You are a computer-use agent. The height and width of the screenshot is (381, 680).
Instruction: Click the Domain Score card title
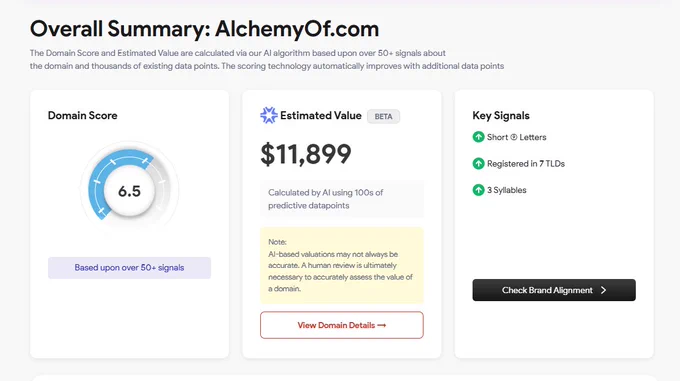tap(82, 115)
